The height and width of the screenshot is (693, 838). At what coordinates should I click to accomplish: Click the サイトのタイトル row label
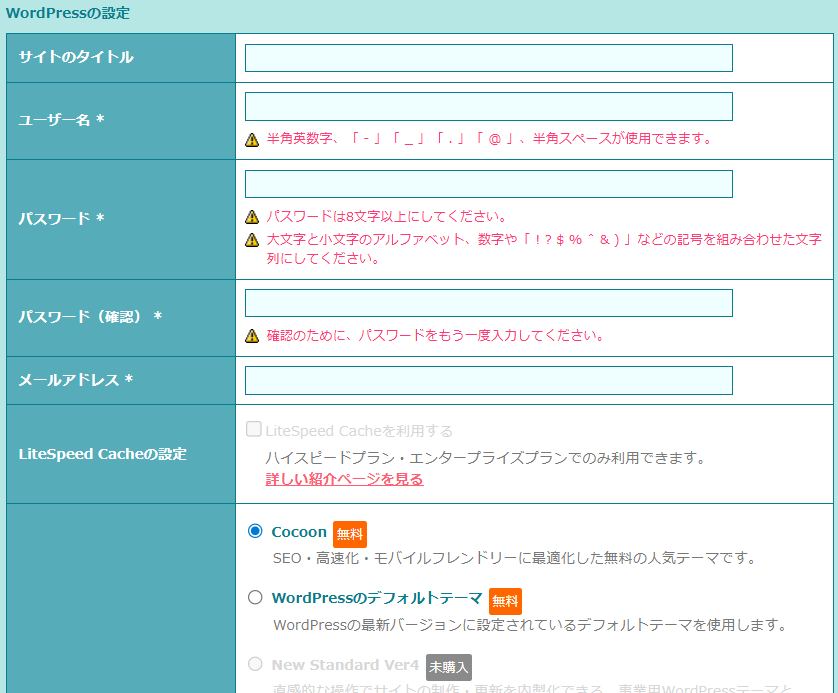[76, 58]
